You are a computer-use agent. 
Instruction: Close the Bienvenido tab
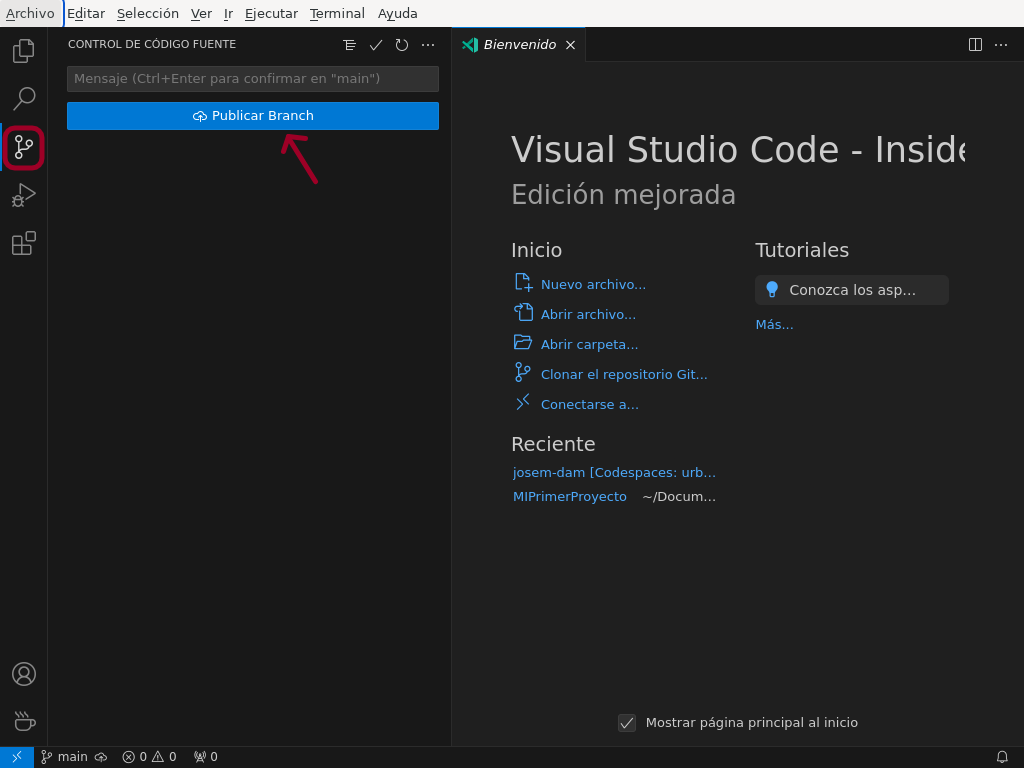(570, 44)
